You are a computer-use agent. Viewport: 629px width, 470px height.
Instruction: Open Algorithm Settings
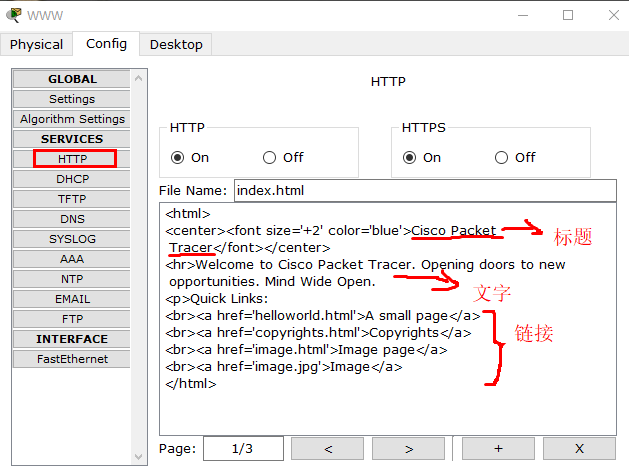coord(72,119)
